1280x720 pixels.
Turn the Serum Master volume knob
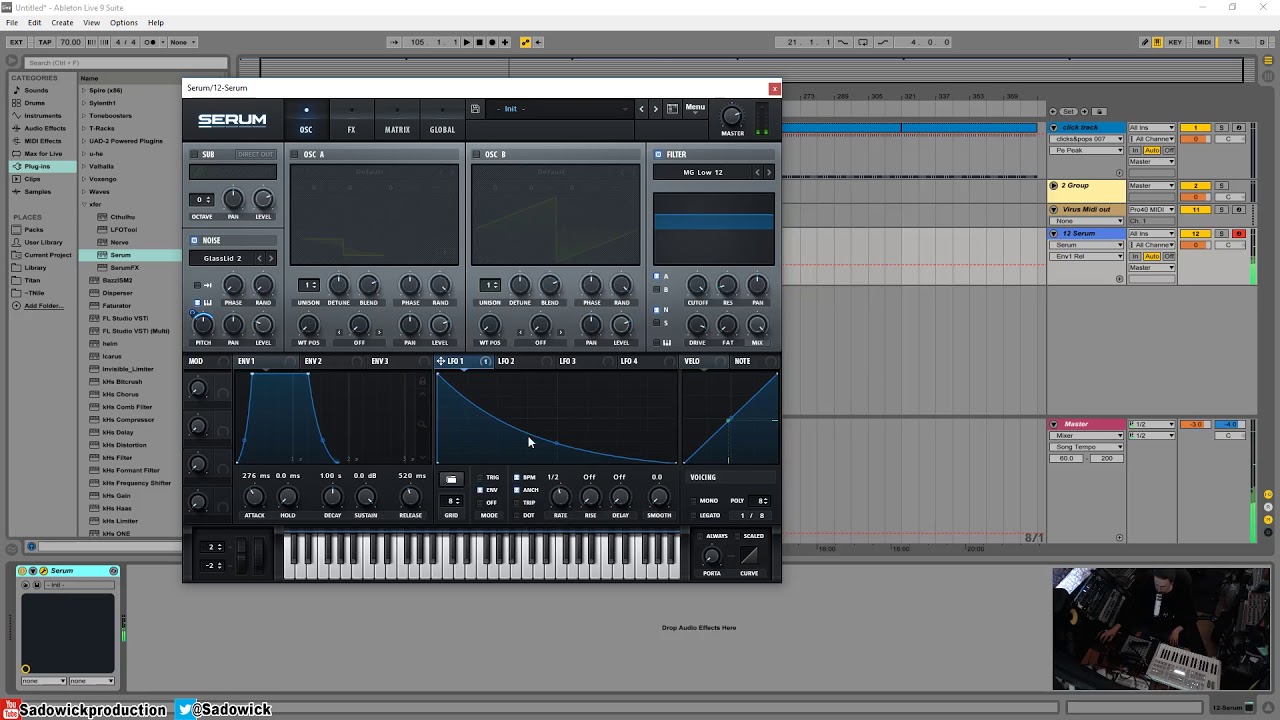(732, 116)
